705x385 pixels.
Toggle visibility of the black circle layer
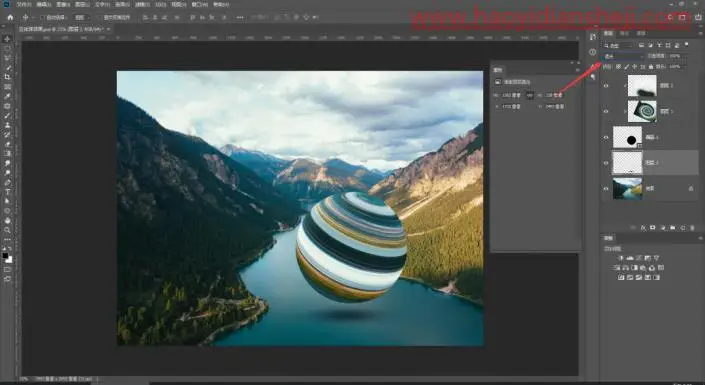point(606,137)
